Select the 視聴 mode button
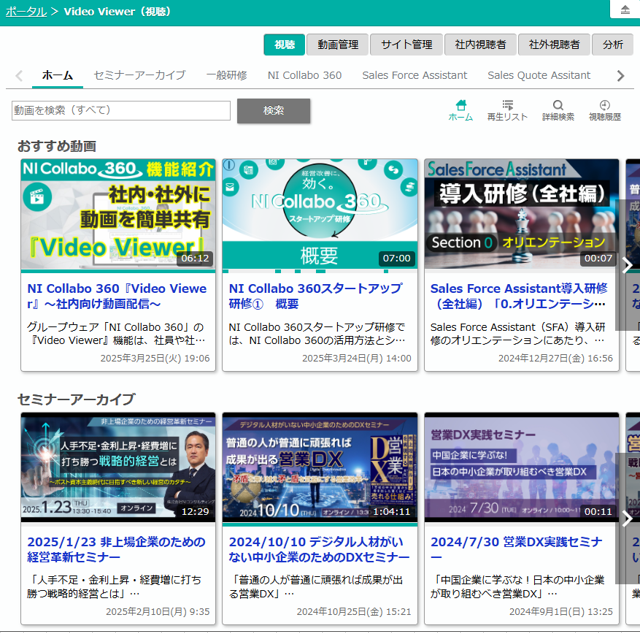The height and width of the screenshot is (633, 640). [284, 44]
